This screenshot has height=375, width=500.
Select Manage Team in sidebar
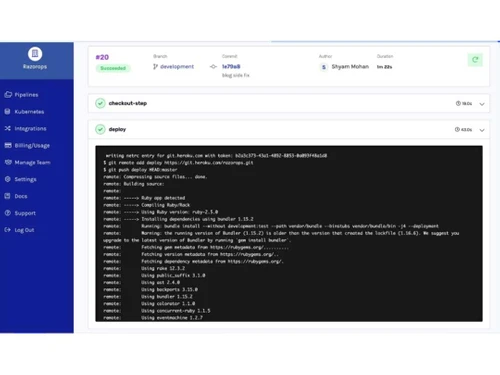[x=32, y=162]
